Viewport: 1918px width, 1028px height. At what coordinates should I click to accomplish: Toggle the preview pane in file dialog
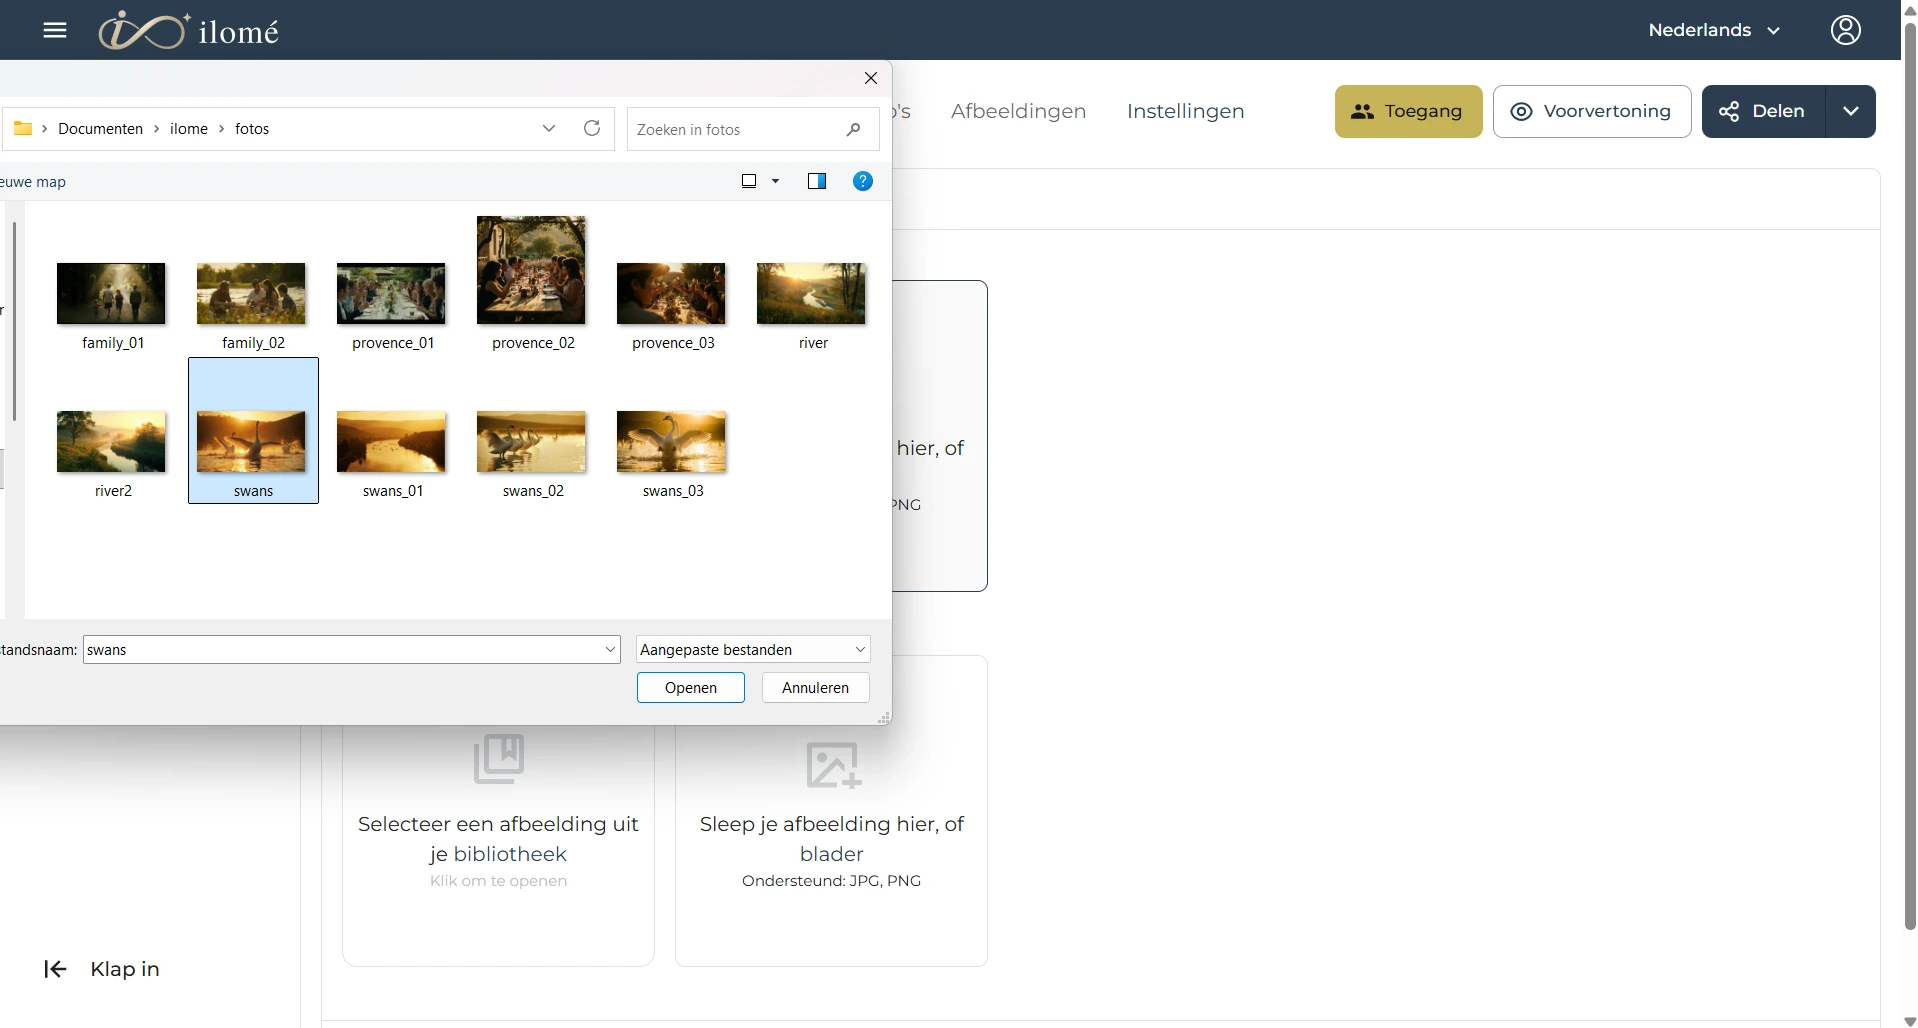coord(817,181)
